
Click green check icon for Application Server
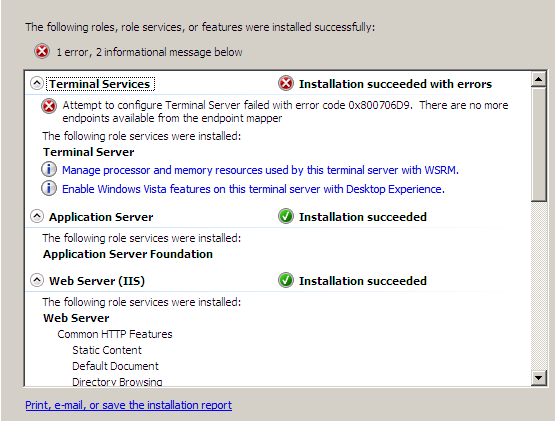point(286,216)
